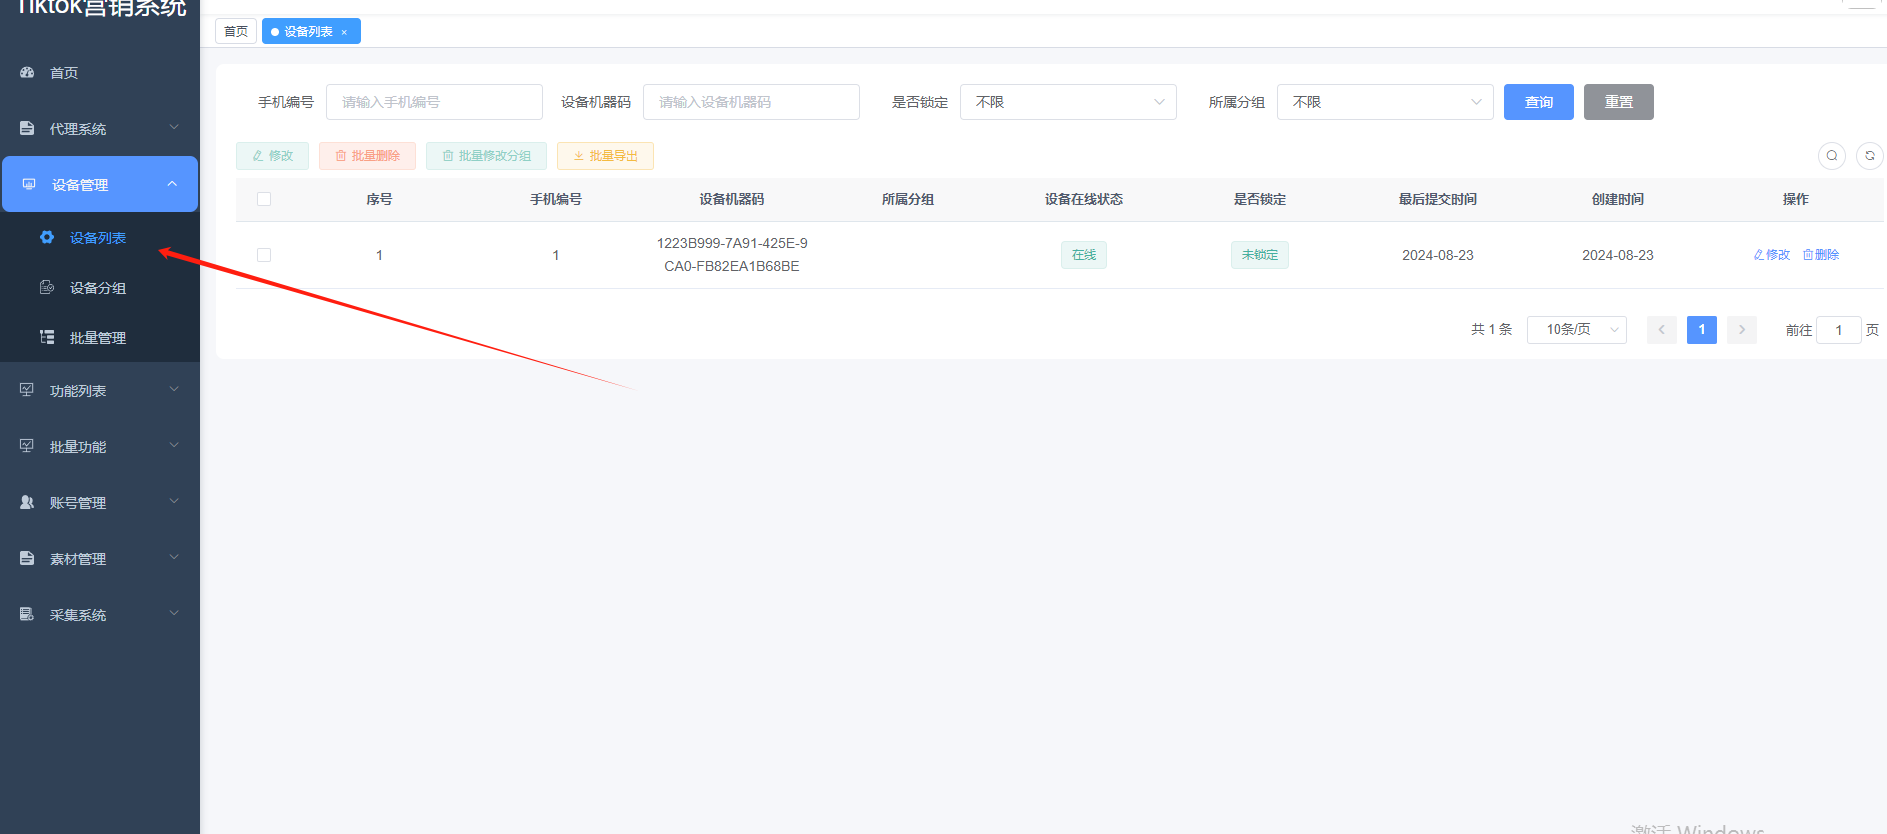Open 设备分组 submenu item
Screen dimensions: 1887x834
point(100,288)
